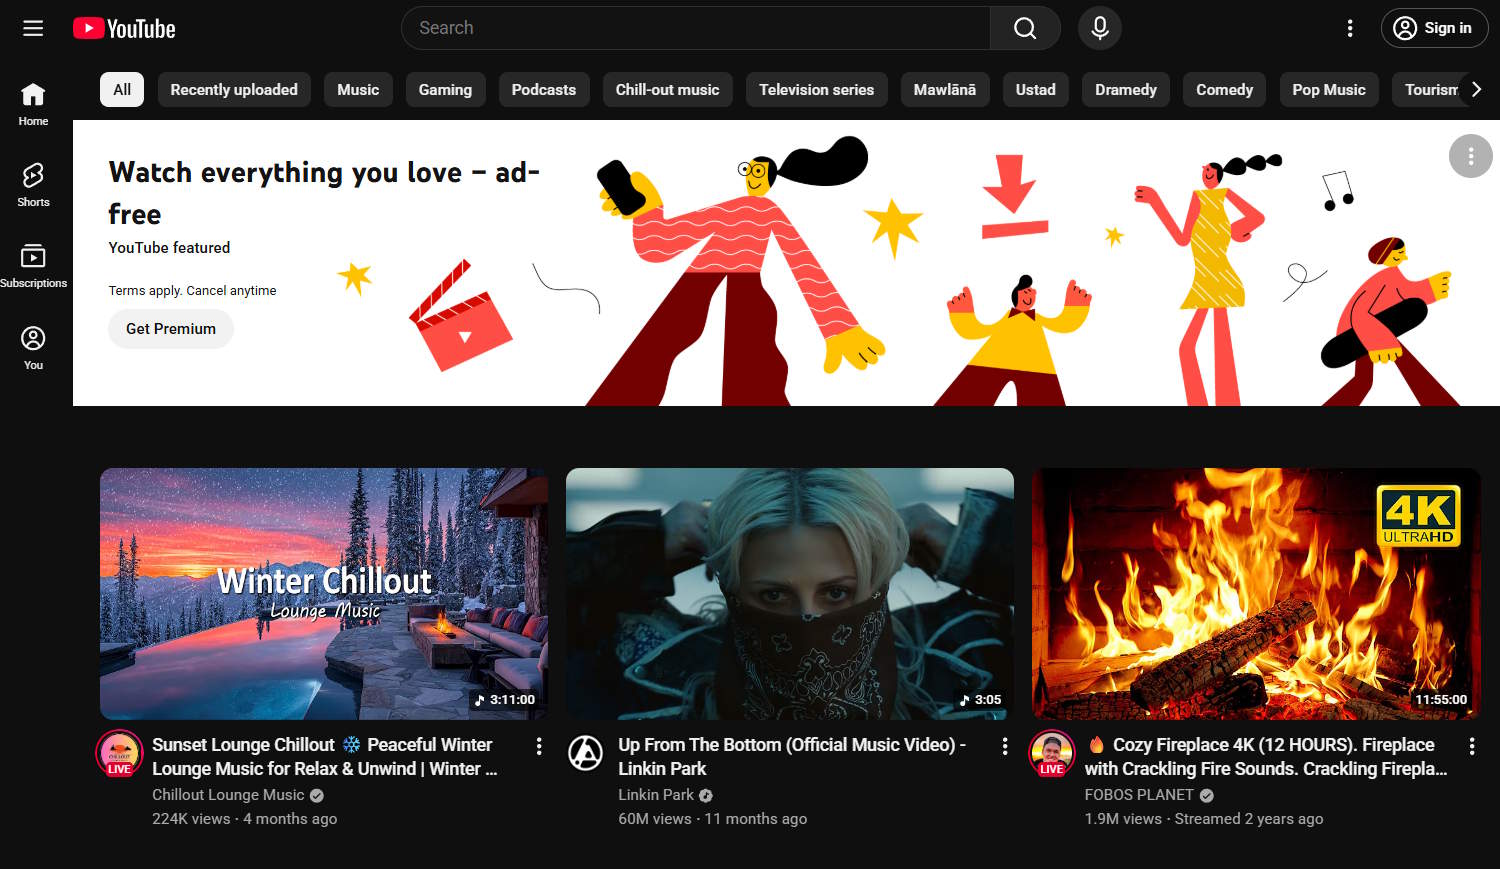The width and height of the screenshot is (1500, 869).
Task: Click the 'Watch everything you love' banner heading
Action: [324, 192]
